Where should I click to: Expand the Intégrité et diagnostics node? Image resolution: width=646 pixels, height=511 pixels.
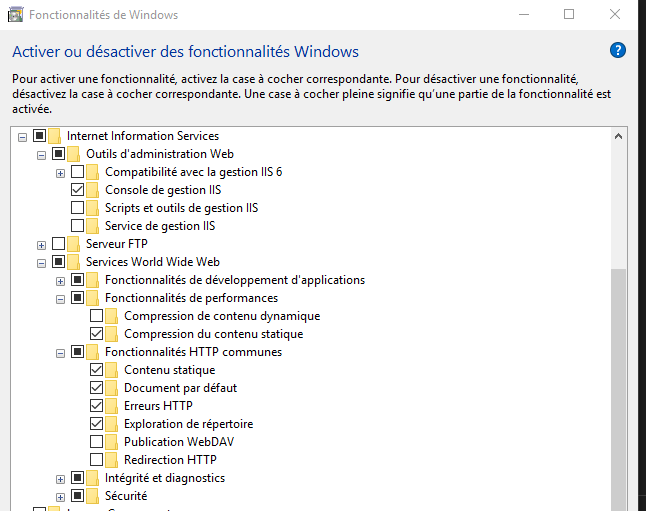pyautogui.click(x=60, y=478)
